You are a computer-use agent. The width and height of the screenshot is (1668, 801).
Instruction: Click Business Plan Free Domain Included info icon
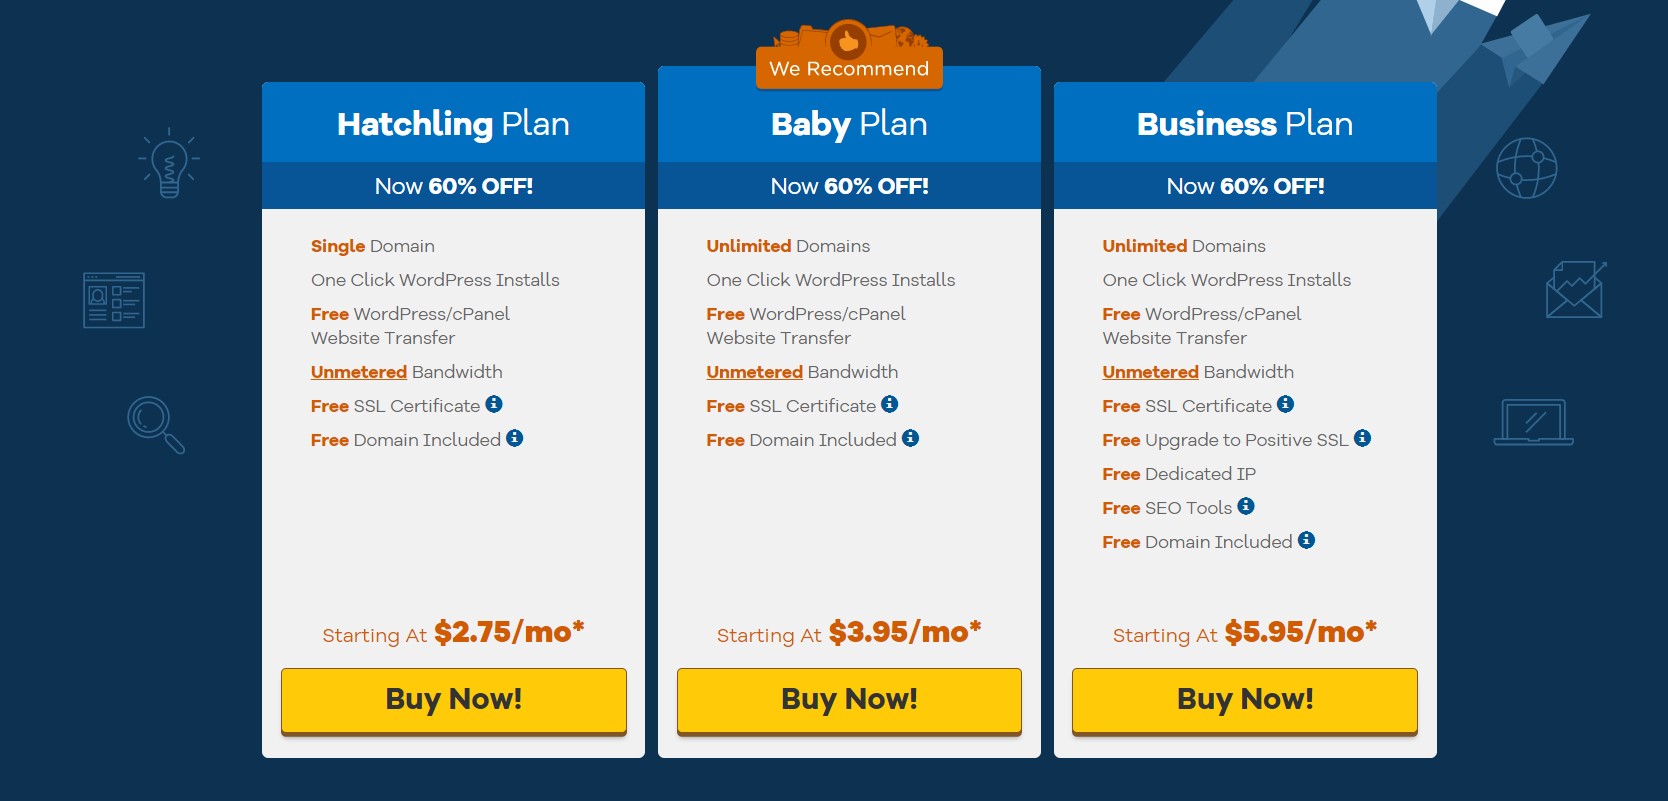click(1305, 541)
